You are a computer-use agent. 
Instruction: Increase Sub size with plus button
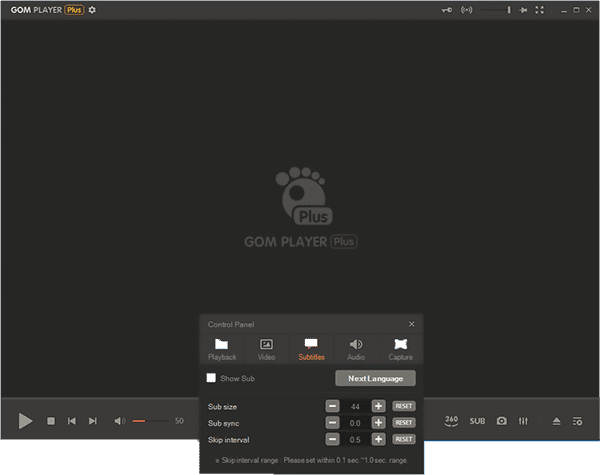tap(378, 406)
